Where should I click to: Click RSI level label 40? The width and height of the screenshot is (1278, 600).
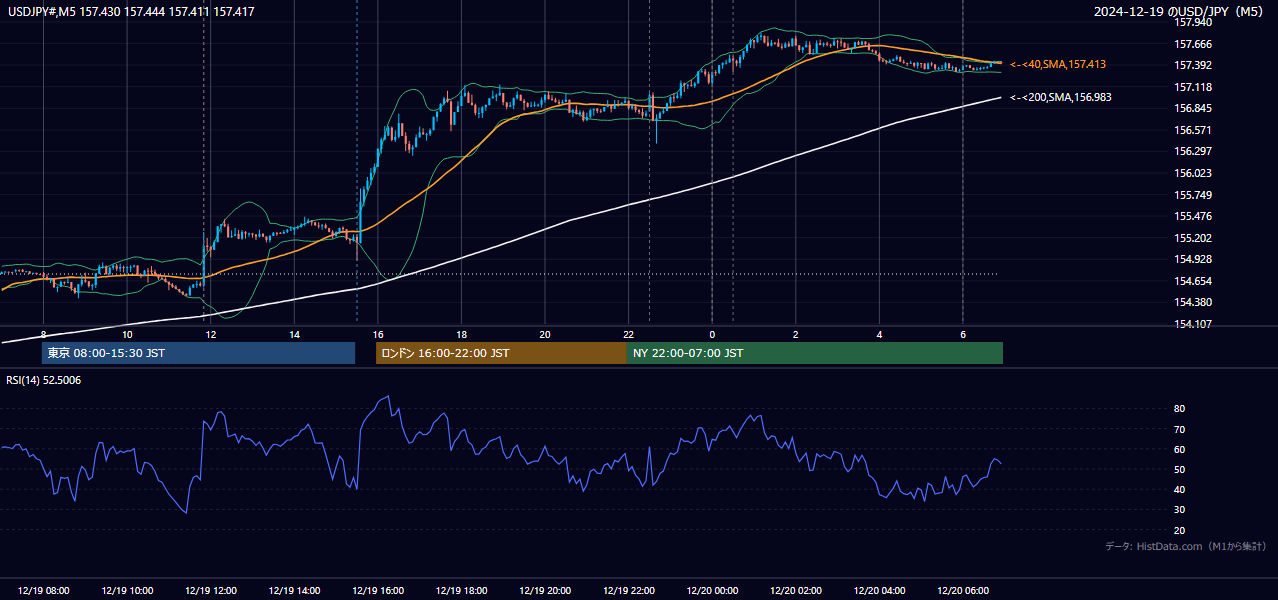tap(1180, 489)
